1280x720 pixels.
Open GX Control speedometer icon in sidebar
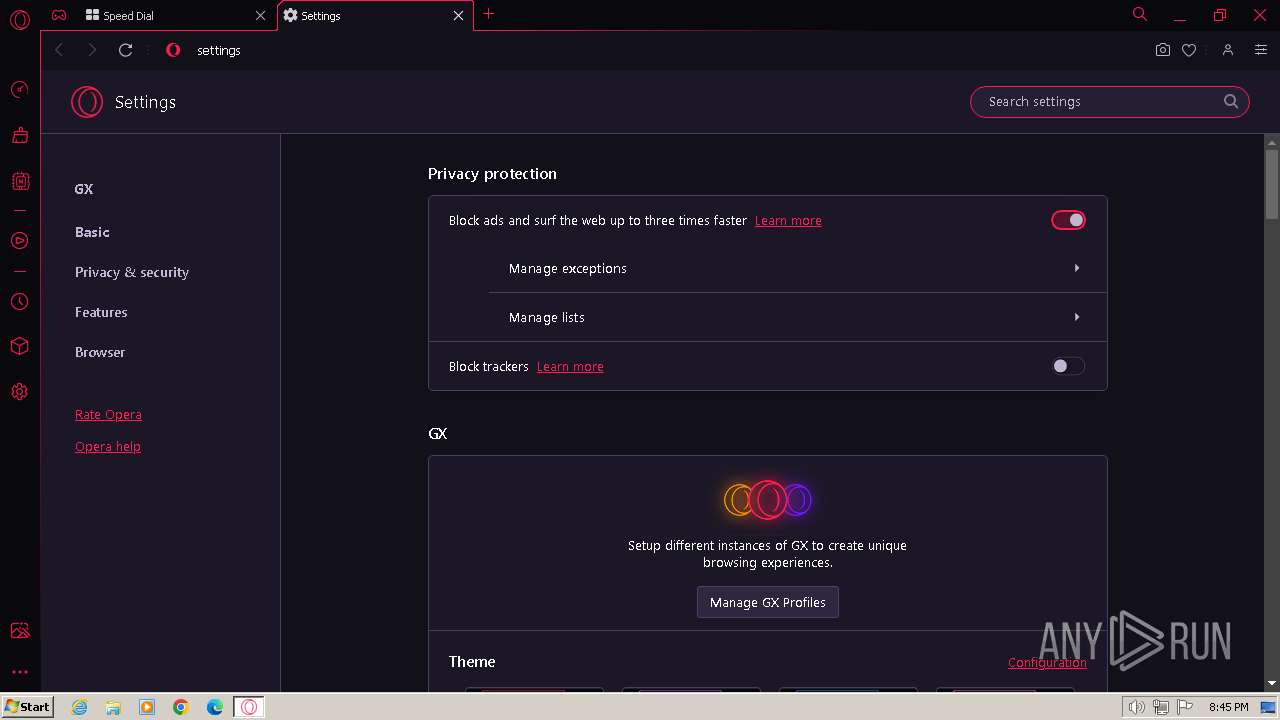(19, 90)
